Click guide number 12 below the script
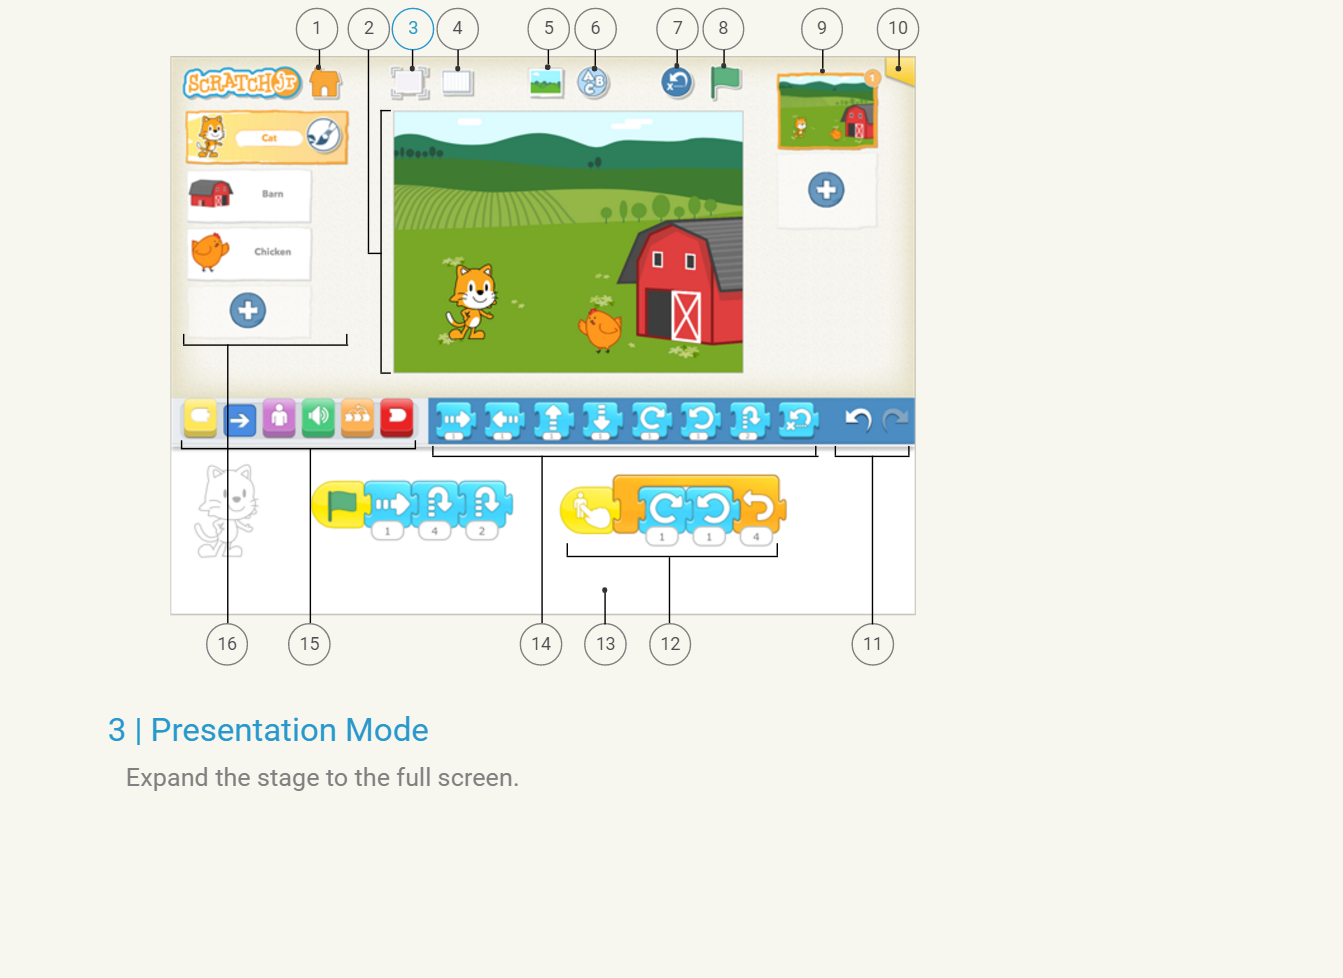Image resolution: width=1343 pixels, height=978 pixels. [670, 644]
